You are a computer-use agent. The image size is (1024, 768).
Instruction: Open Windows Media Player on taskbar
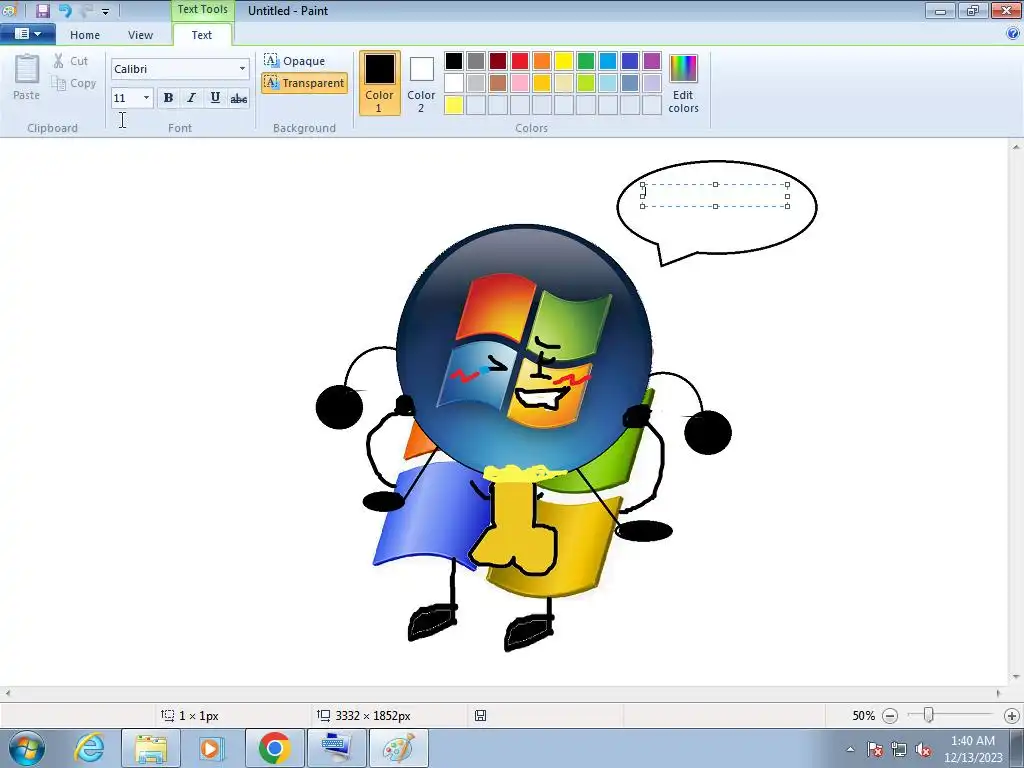pos(211,748)
